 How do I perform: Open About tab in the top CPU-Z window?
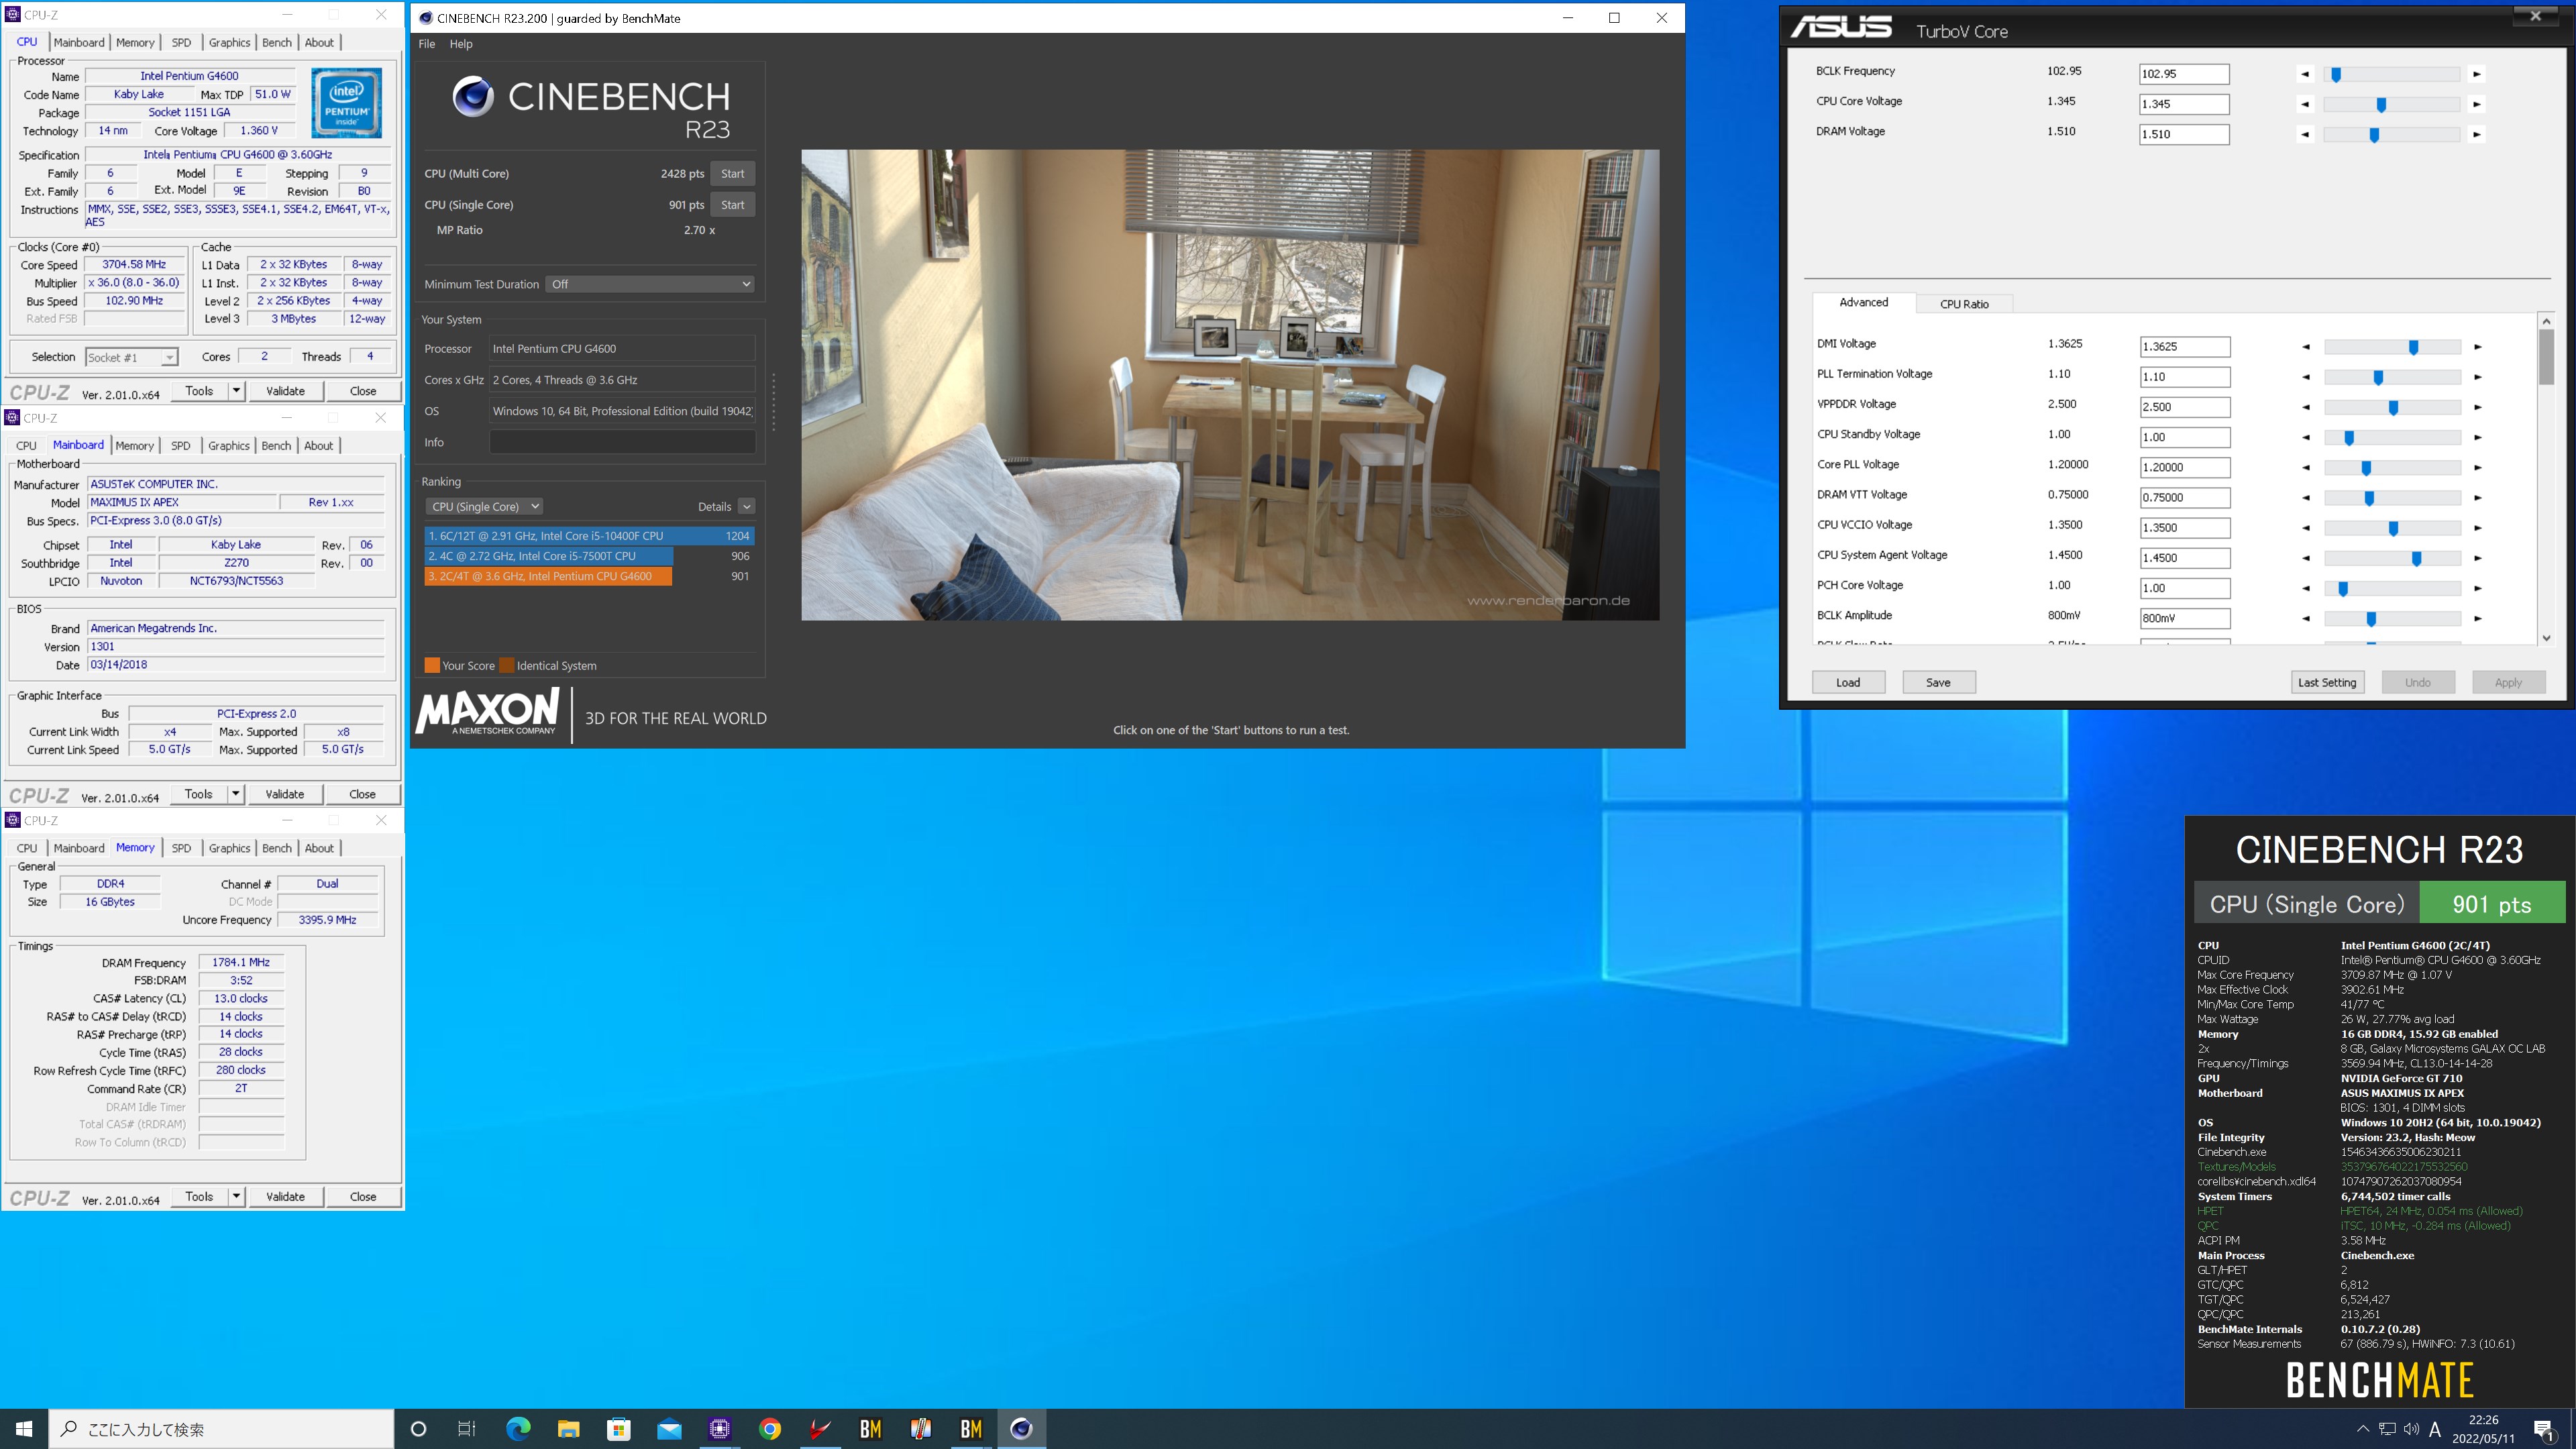coord(319,42)
